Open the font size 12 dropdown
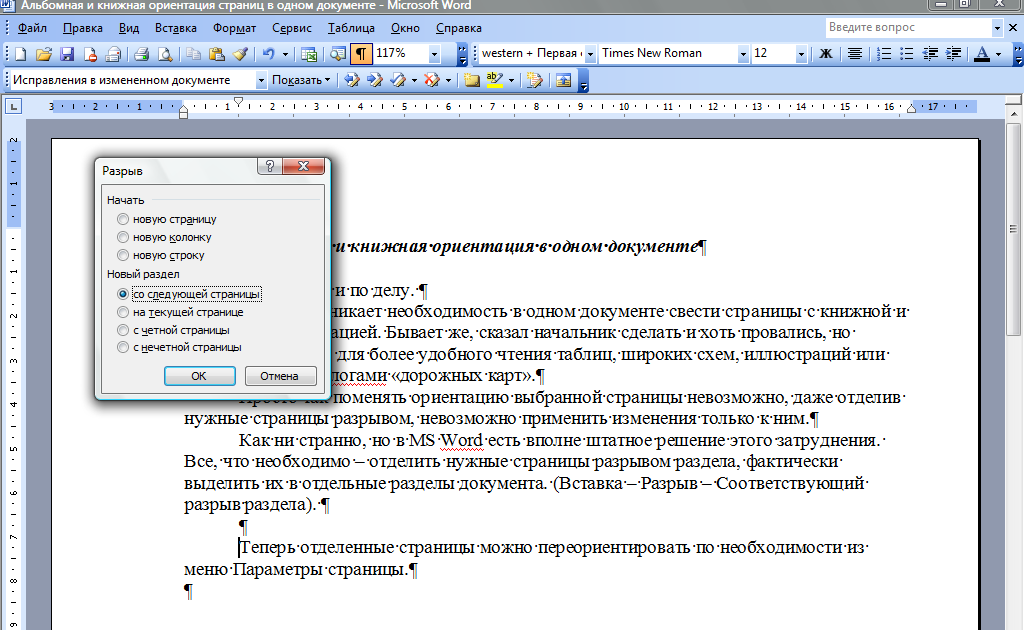The height and width of the screenshot is (630, 1024). (801, 54)
